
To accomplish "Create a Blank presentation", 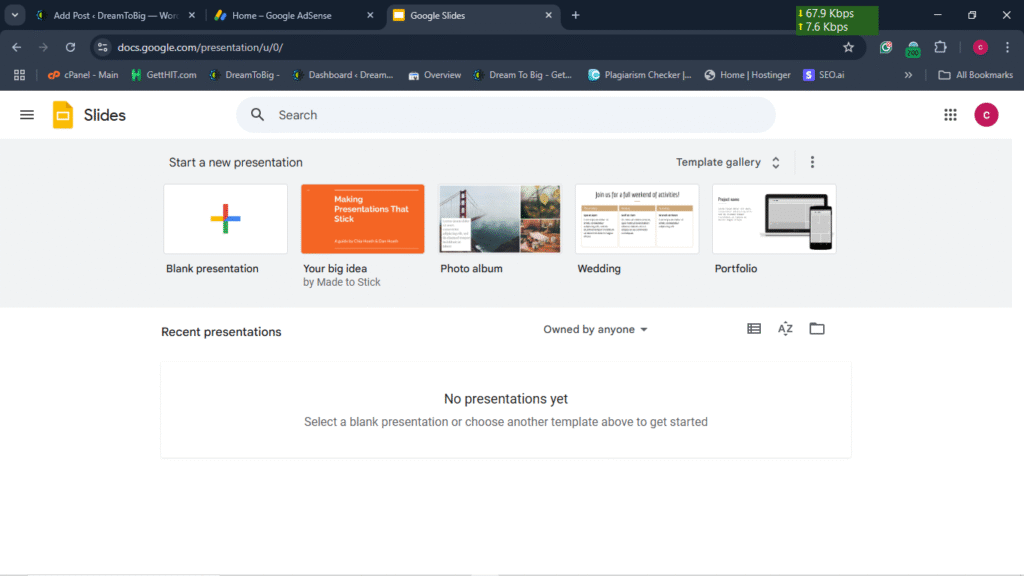I will point(225,219).
